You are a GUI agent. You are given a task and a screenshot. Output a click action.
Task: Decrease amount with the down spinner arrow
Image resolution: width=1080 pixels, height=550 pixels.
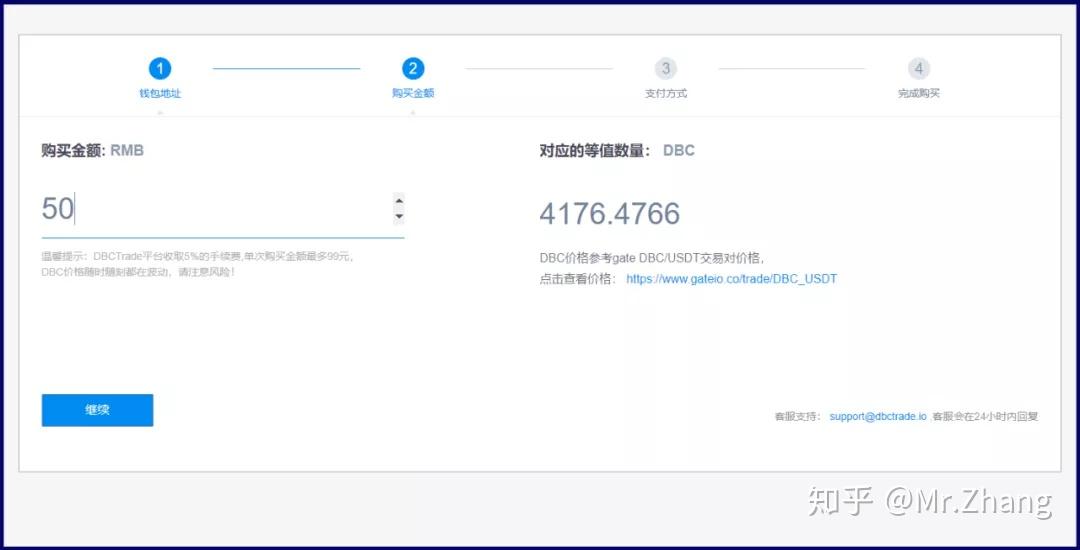[x=398, y=217]
